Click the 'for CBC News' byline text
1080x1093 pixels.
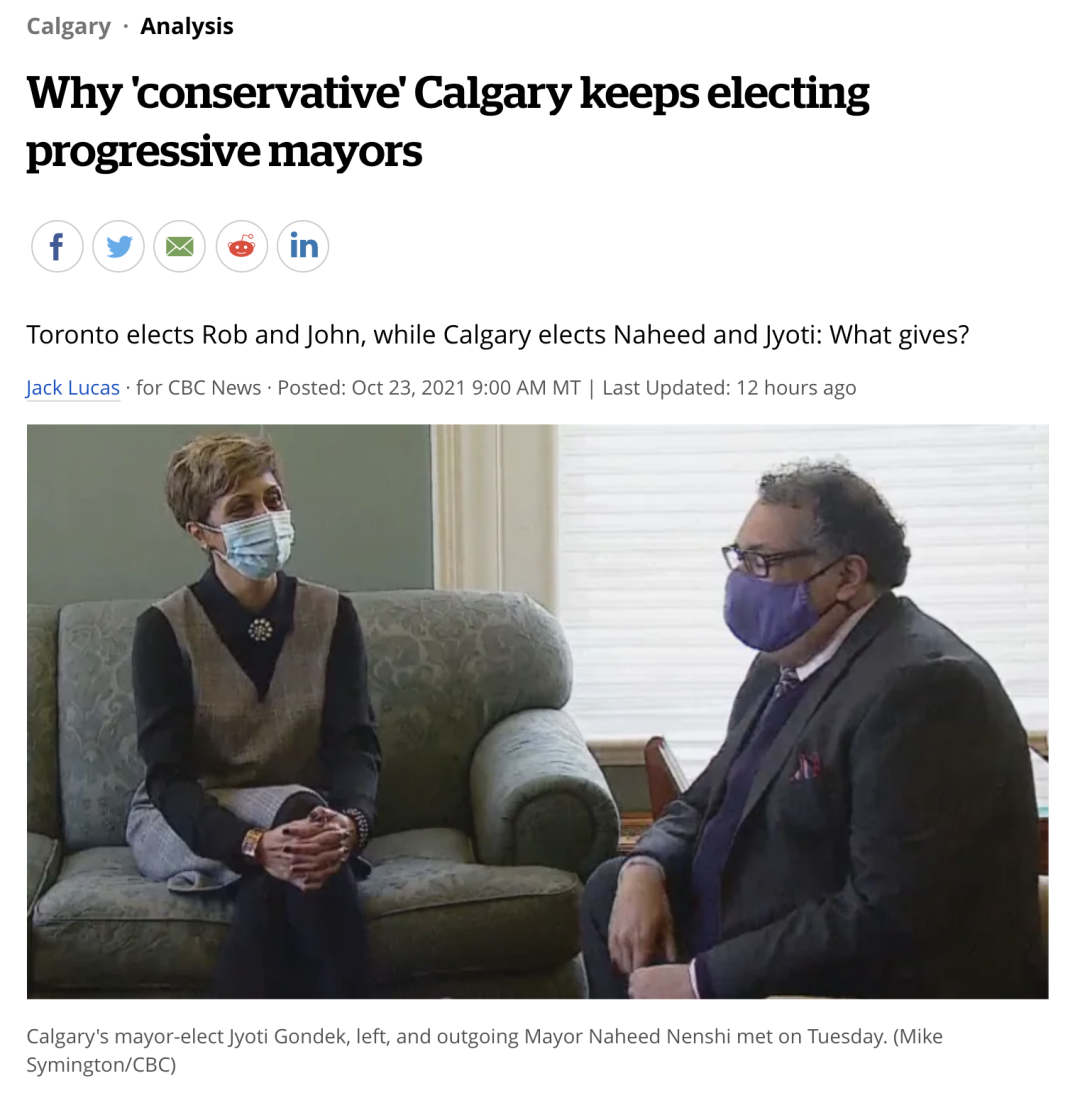pyautogui.click(x=199, y=388)
